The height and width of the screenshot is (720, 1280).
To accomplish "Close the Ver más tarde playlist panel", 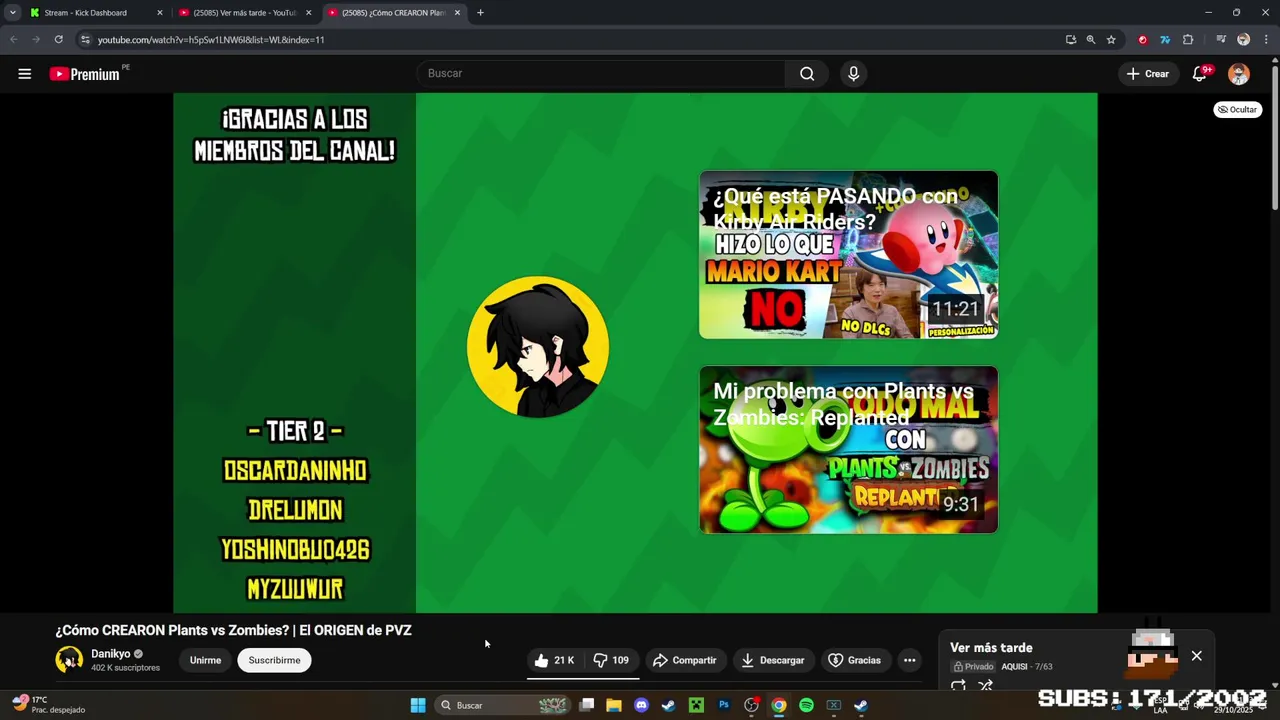I will pos(1196,656).
